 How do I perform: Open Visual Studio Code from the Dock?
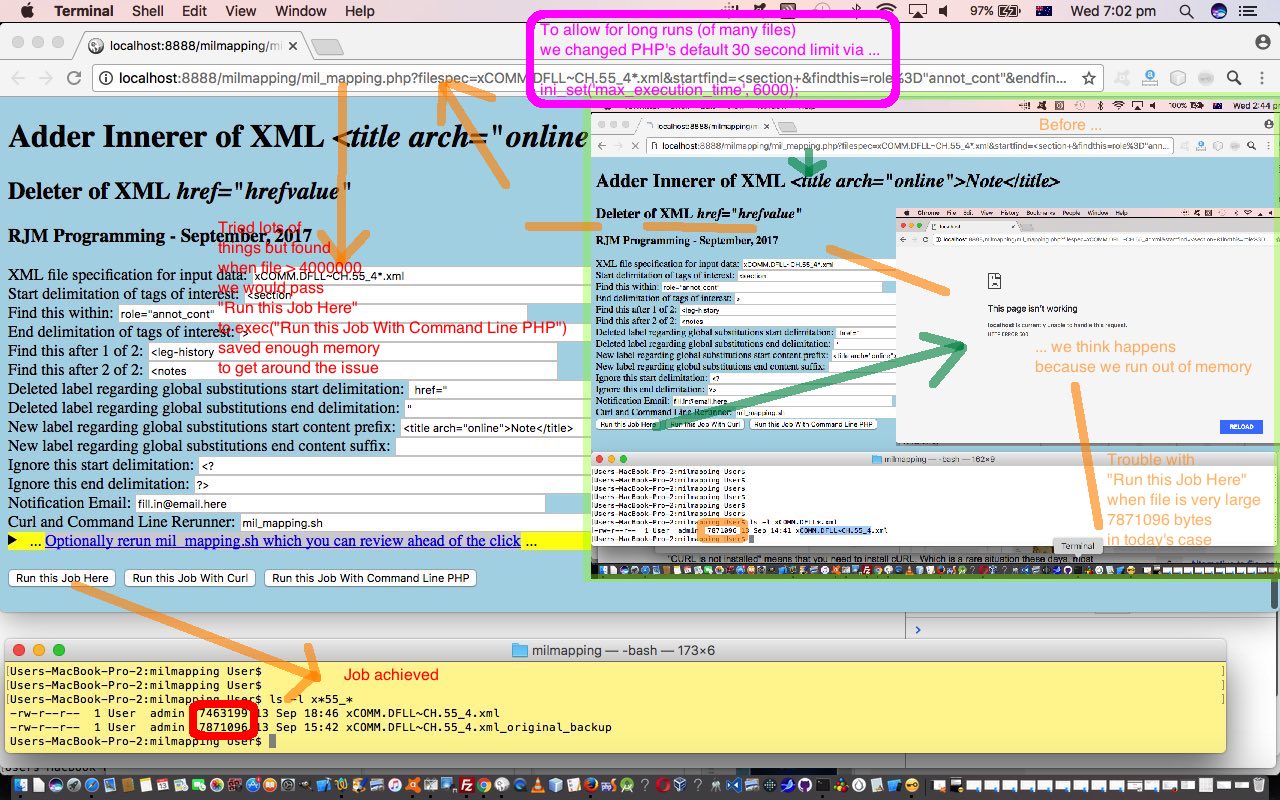tap(735, 786)
